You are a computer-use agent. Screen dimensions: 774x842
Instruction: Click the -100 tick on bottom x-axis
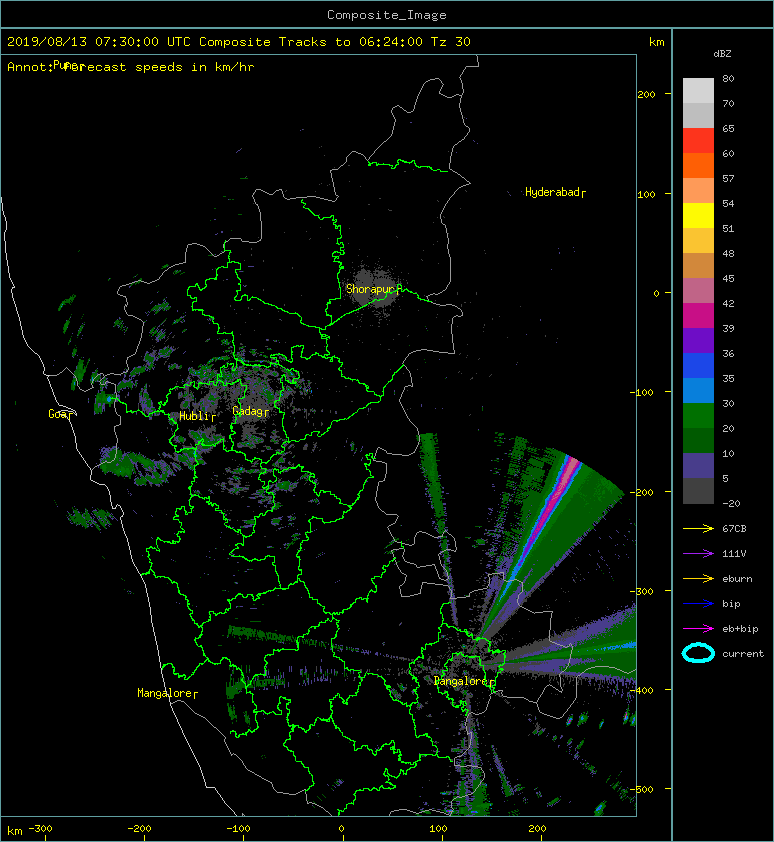point(238,829)
